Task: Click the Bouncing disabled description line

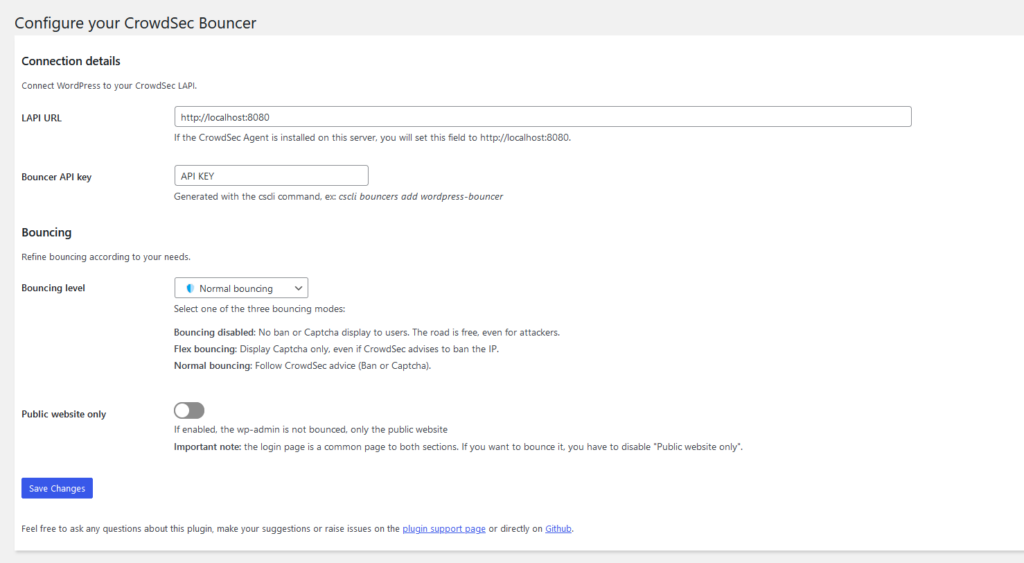Action: pos(366,332)
